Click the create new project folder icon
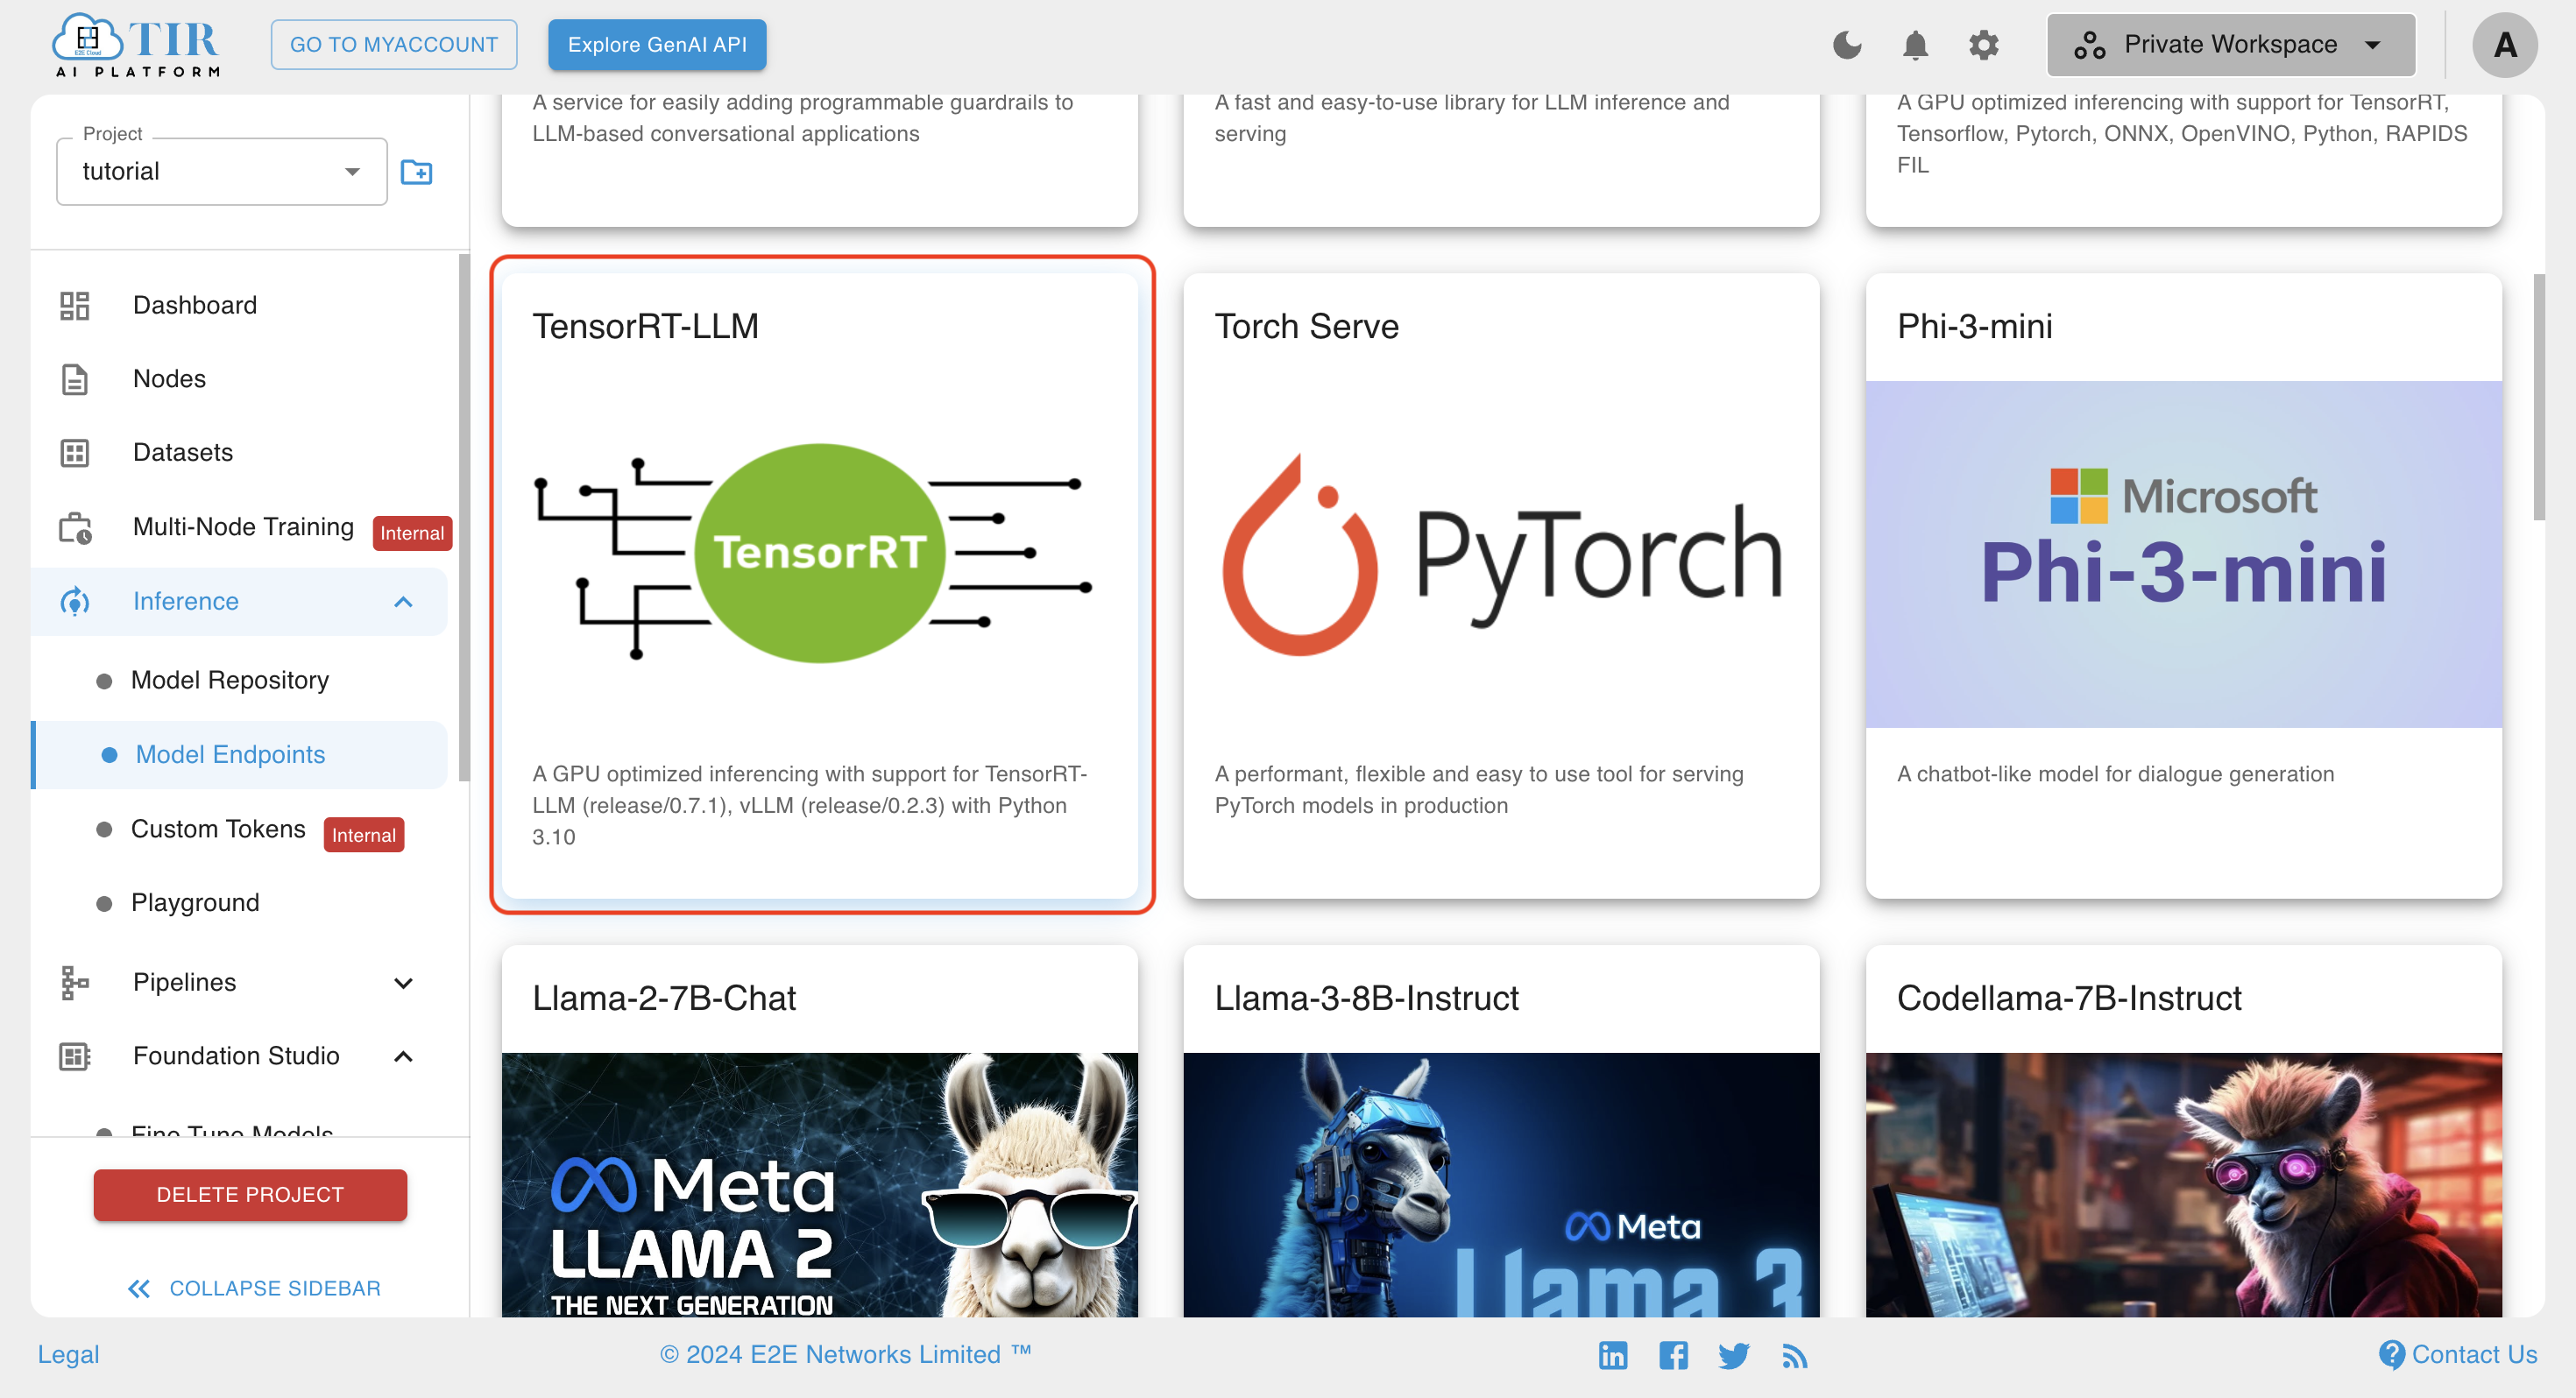Image resolution: width=2576 pixels, height=1398 pixels. tap(416, 172)
